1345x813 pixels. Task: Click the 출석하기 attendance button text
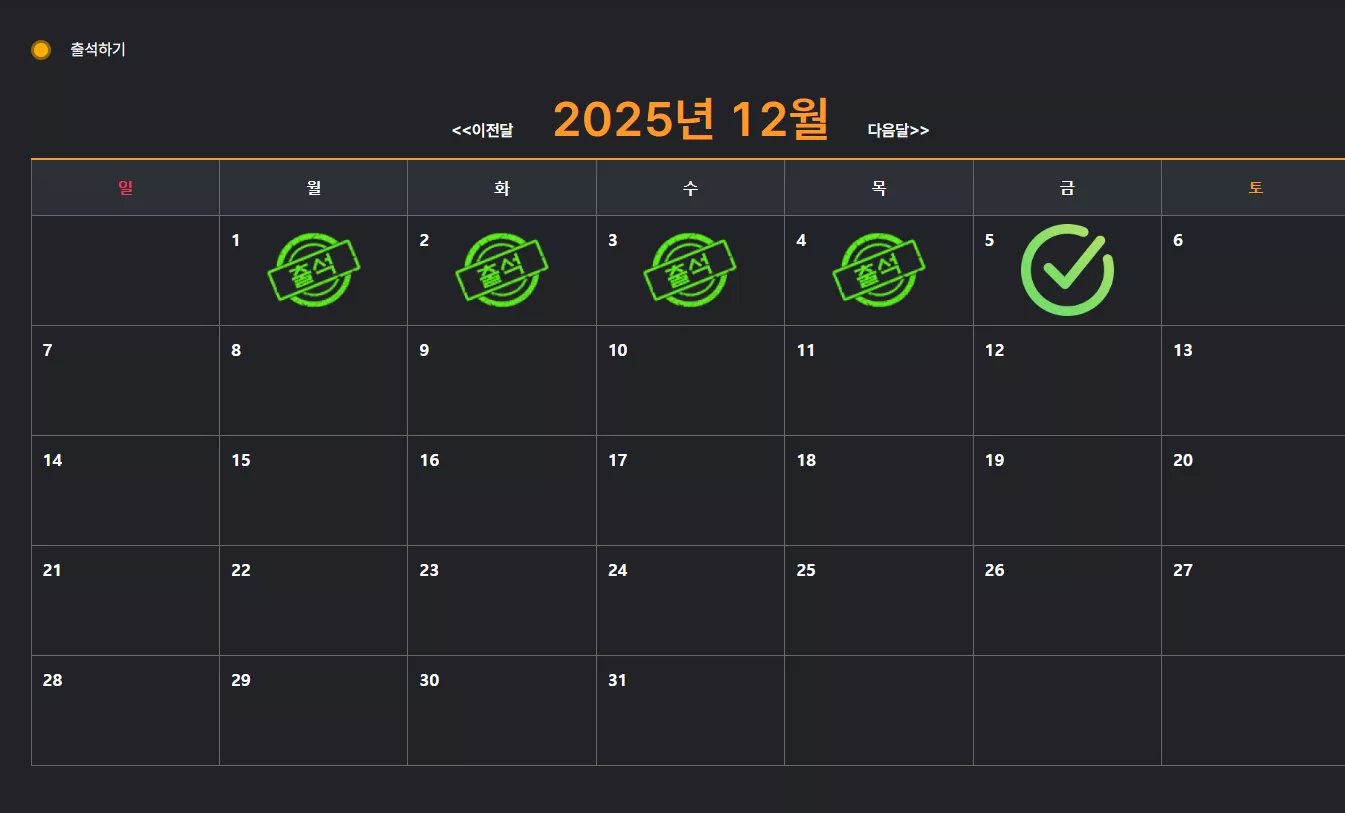click(98, 50)
